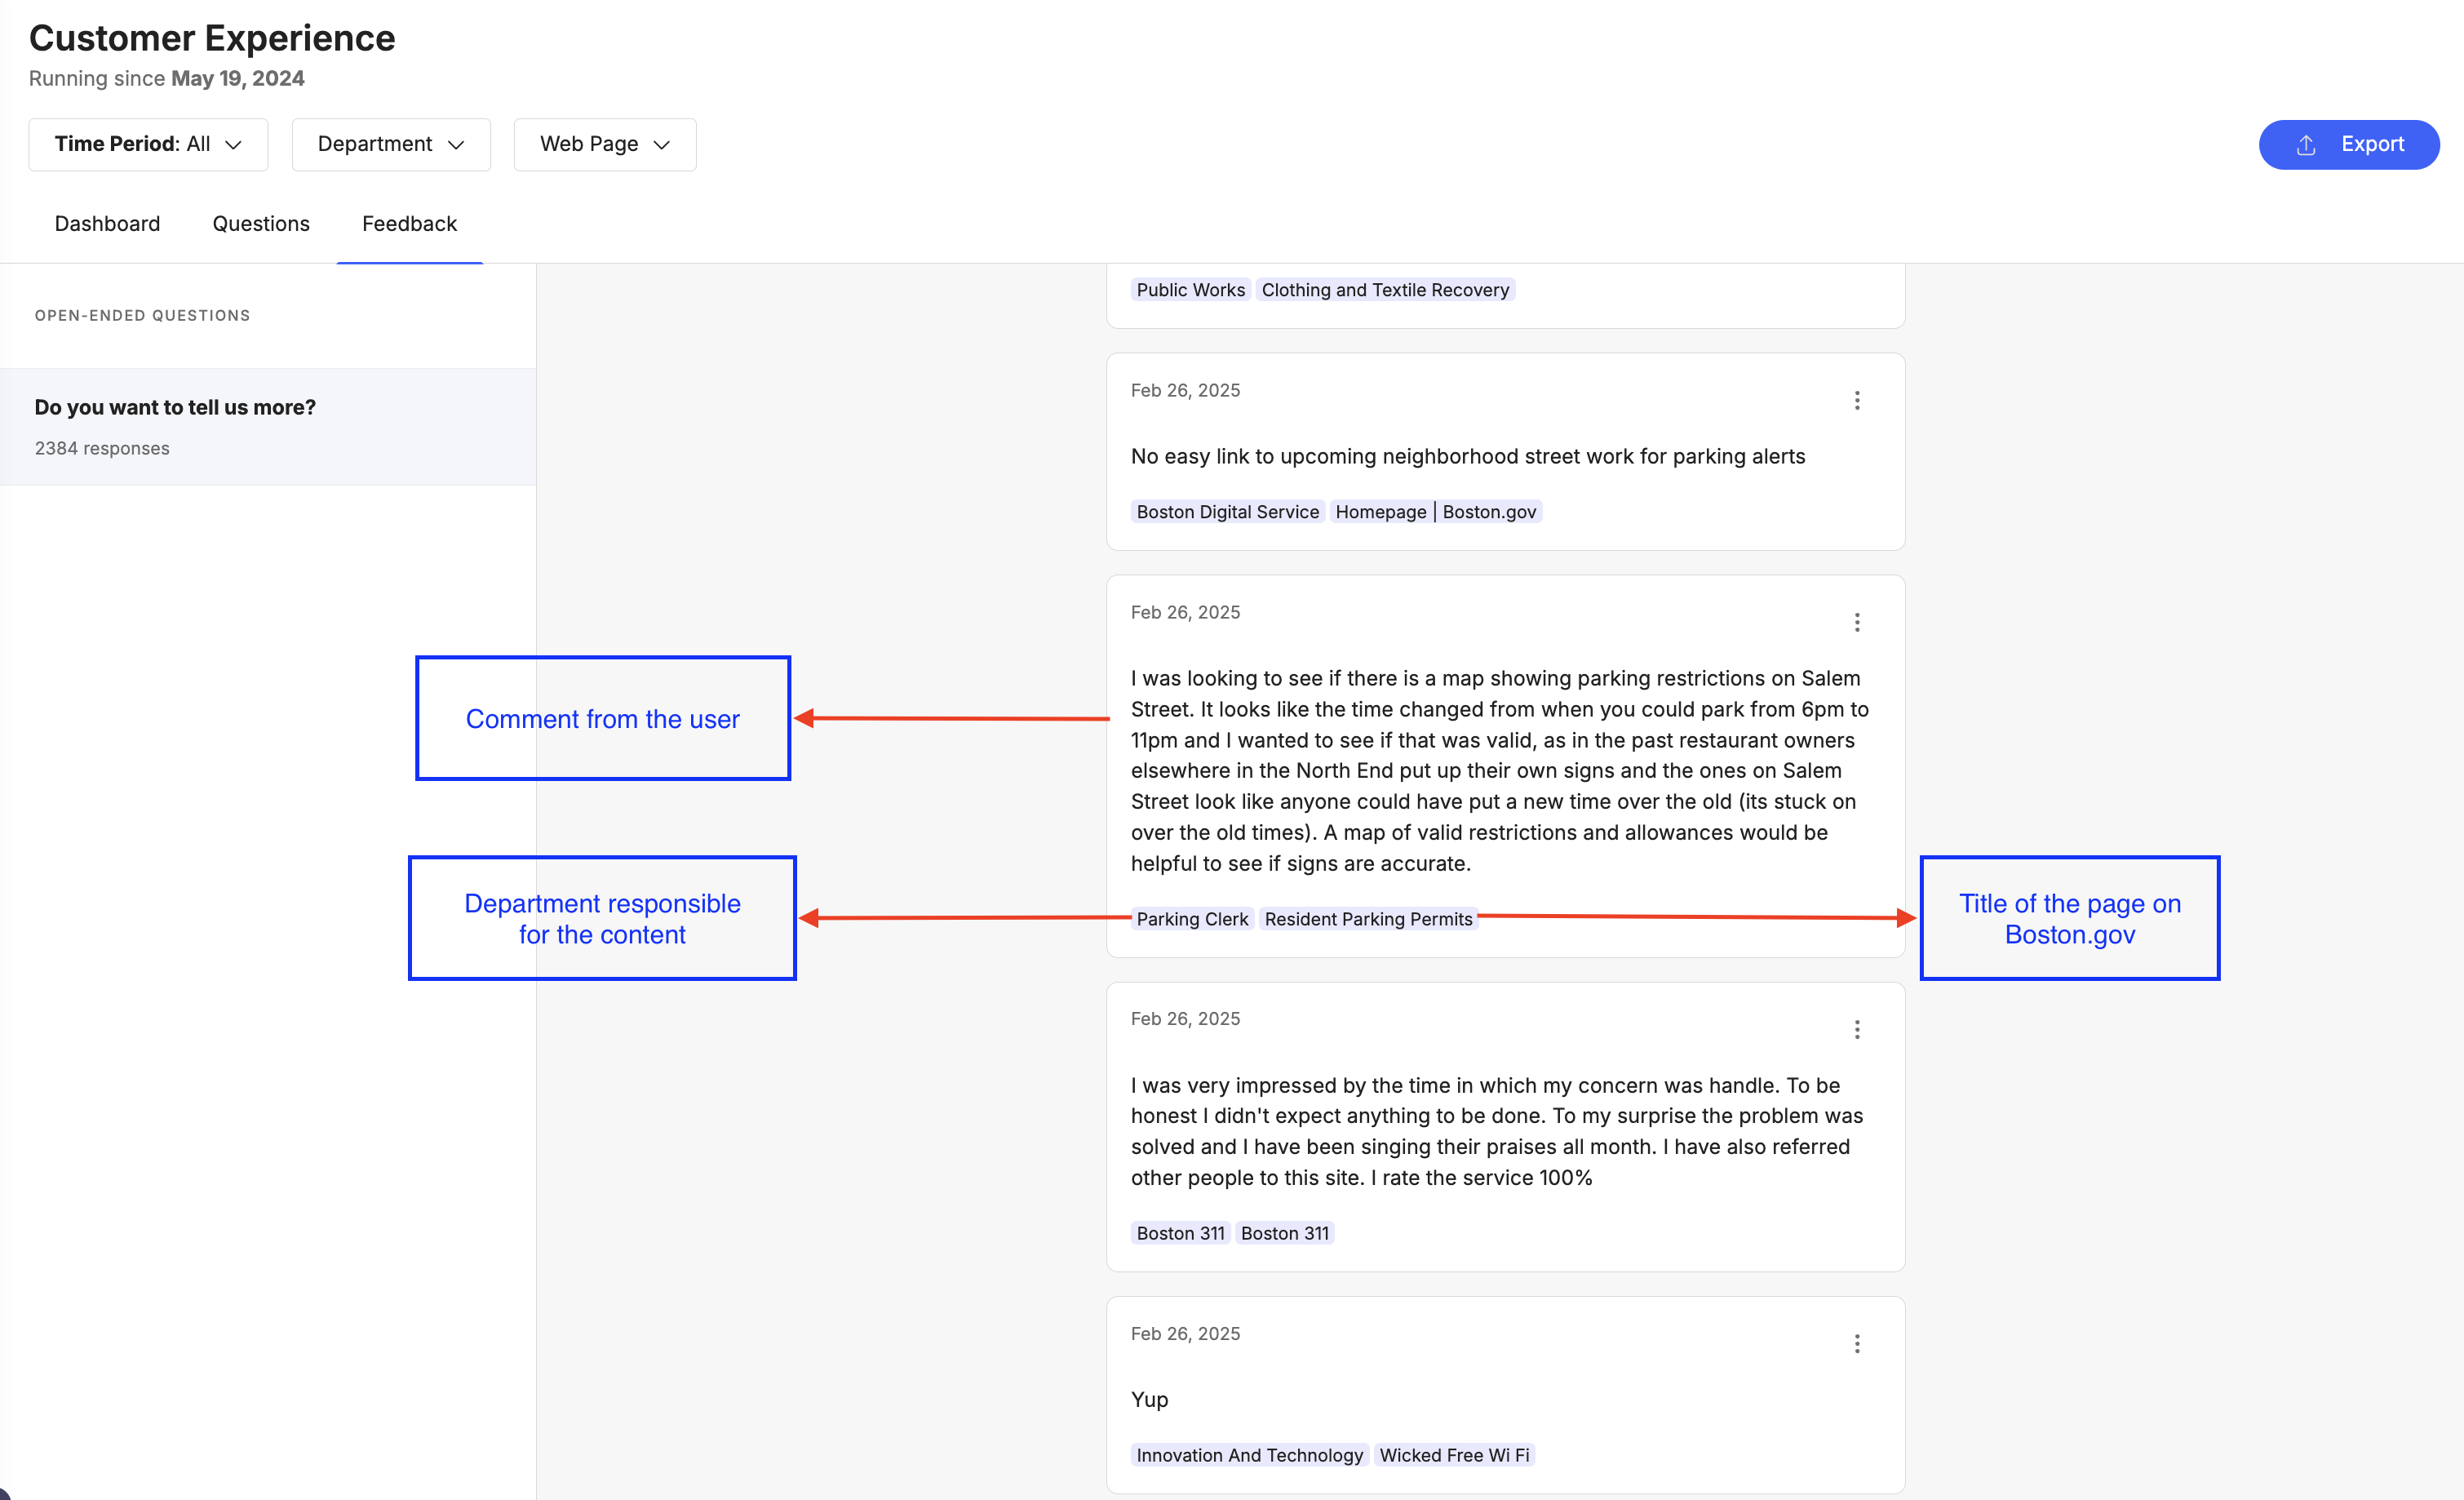This screenshot has height=1500, width=2464.
Task: Open the Web Page filter dropdown
Action: click(x=604, y=144)
